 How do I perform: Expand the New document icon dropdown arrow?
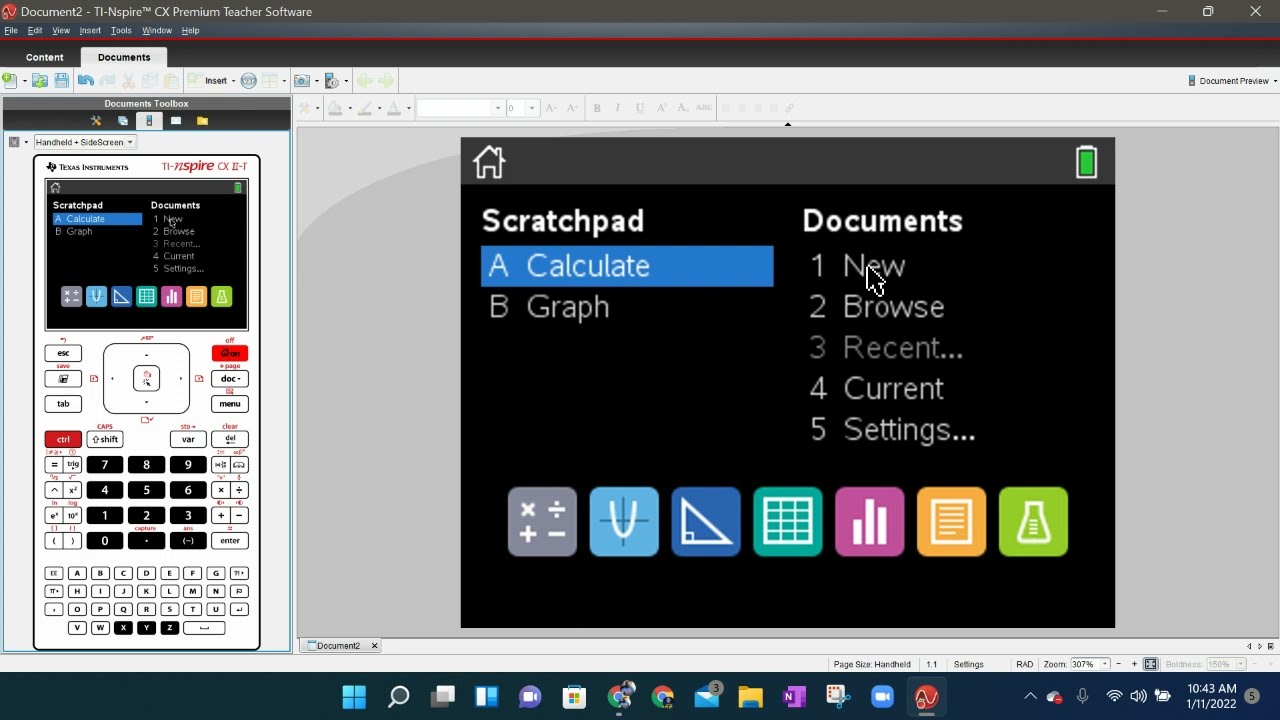coord(24,81)
